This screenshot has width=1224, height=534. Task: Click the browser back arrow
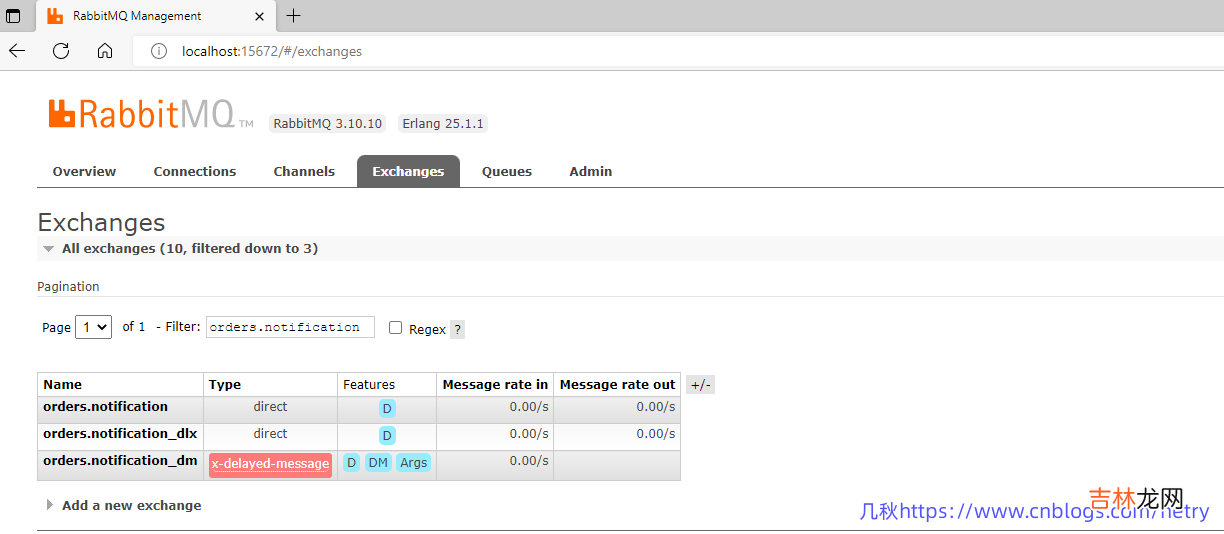17,51
